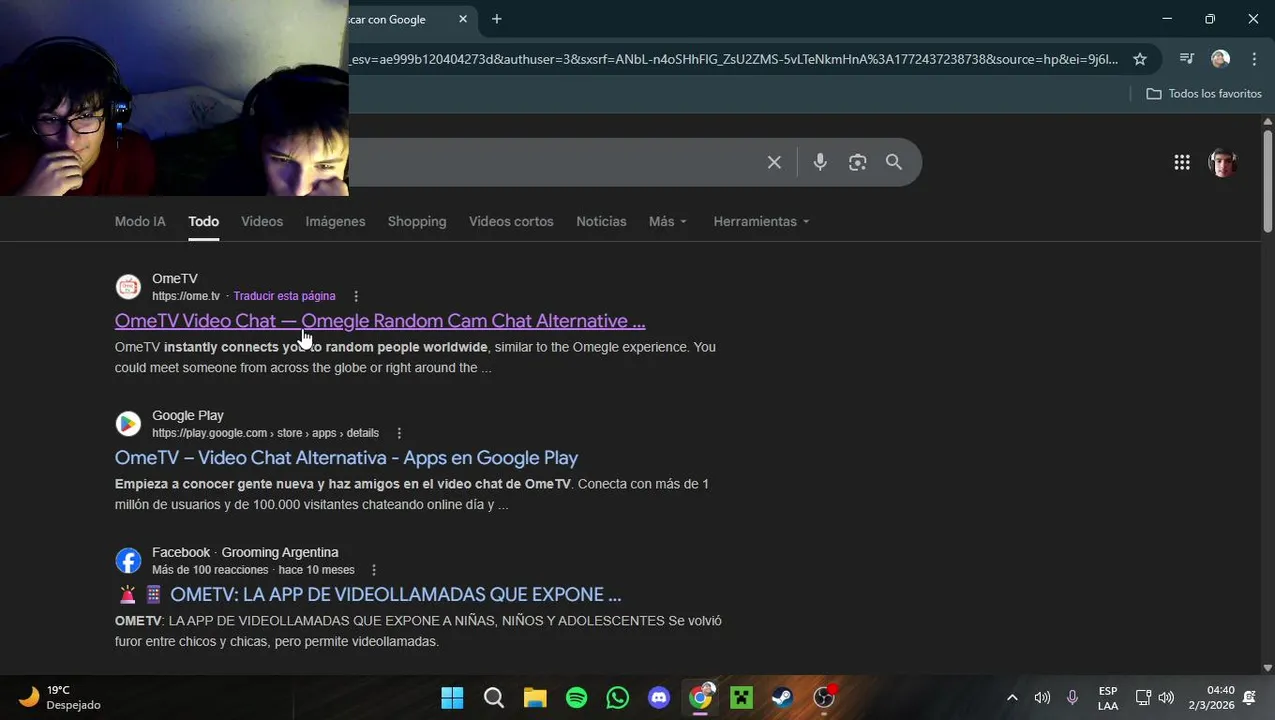Open the Todos los favoritos folder
The image size is (1275, 720).
click(1204, 93)
